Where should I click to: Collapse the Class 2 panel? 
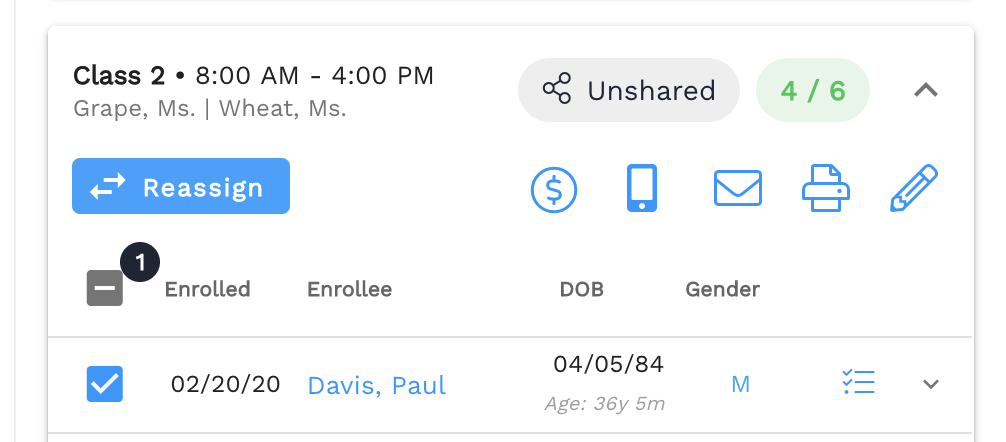tap(926, 90)
